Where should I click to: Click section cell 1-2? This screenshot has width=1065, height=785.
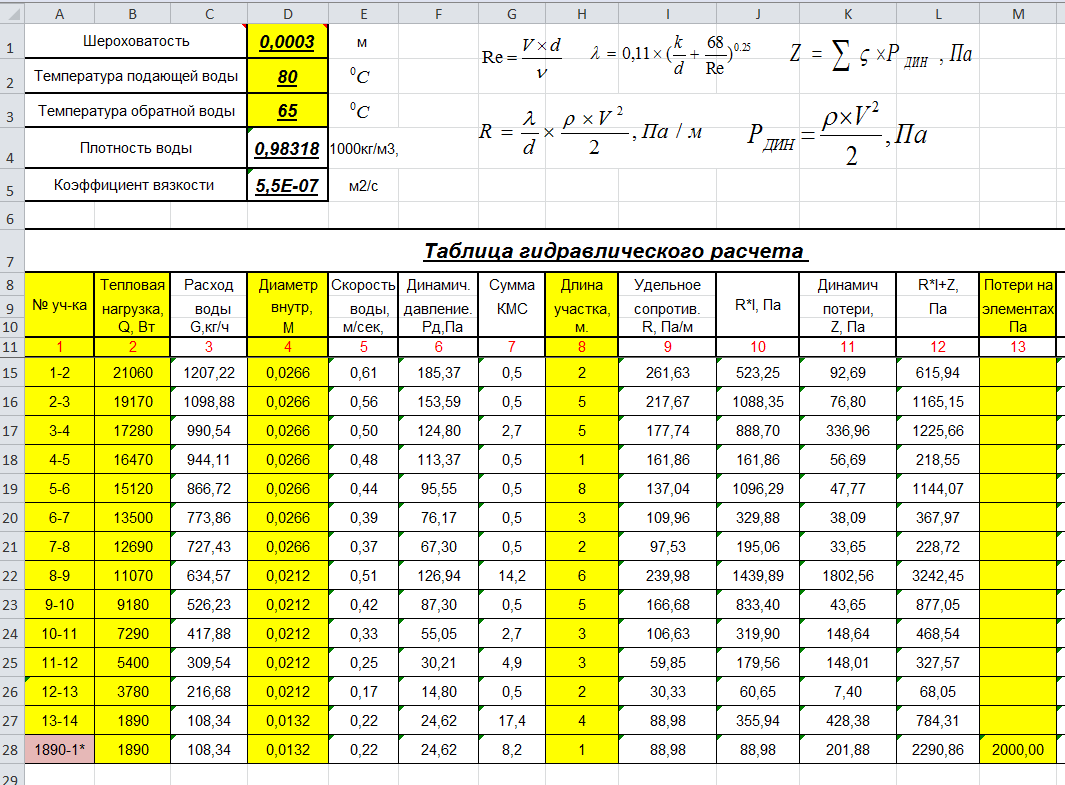pos(60,373)
